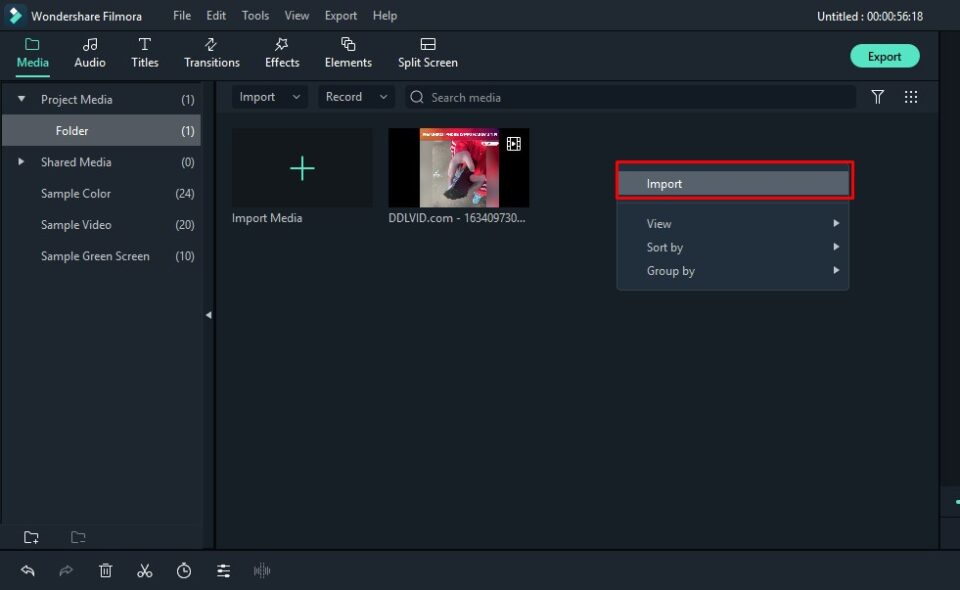Open the Import dropdown
The width and height of the screenshot is (960, 590).
tap(270, 97)
